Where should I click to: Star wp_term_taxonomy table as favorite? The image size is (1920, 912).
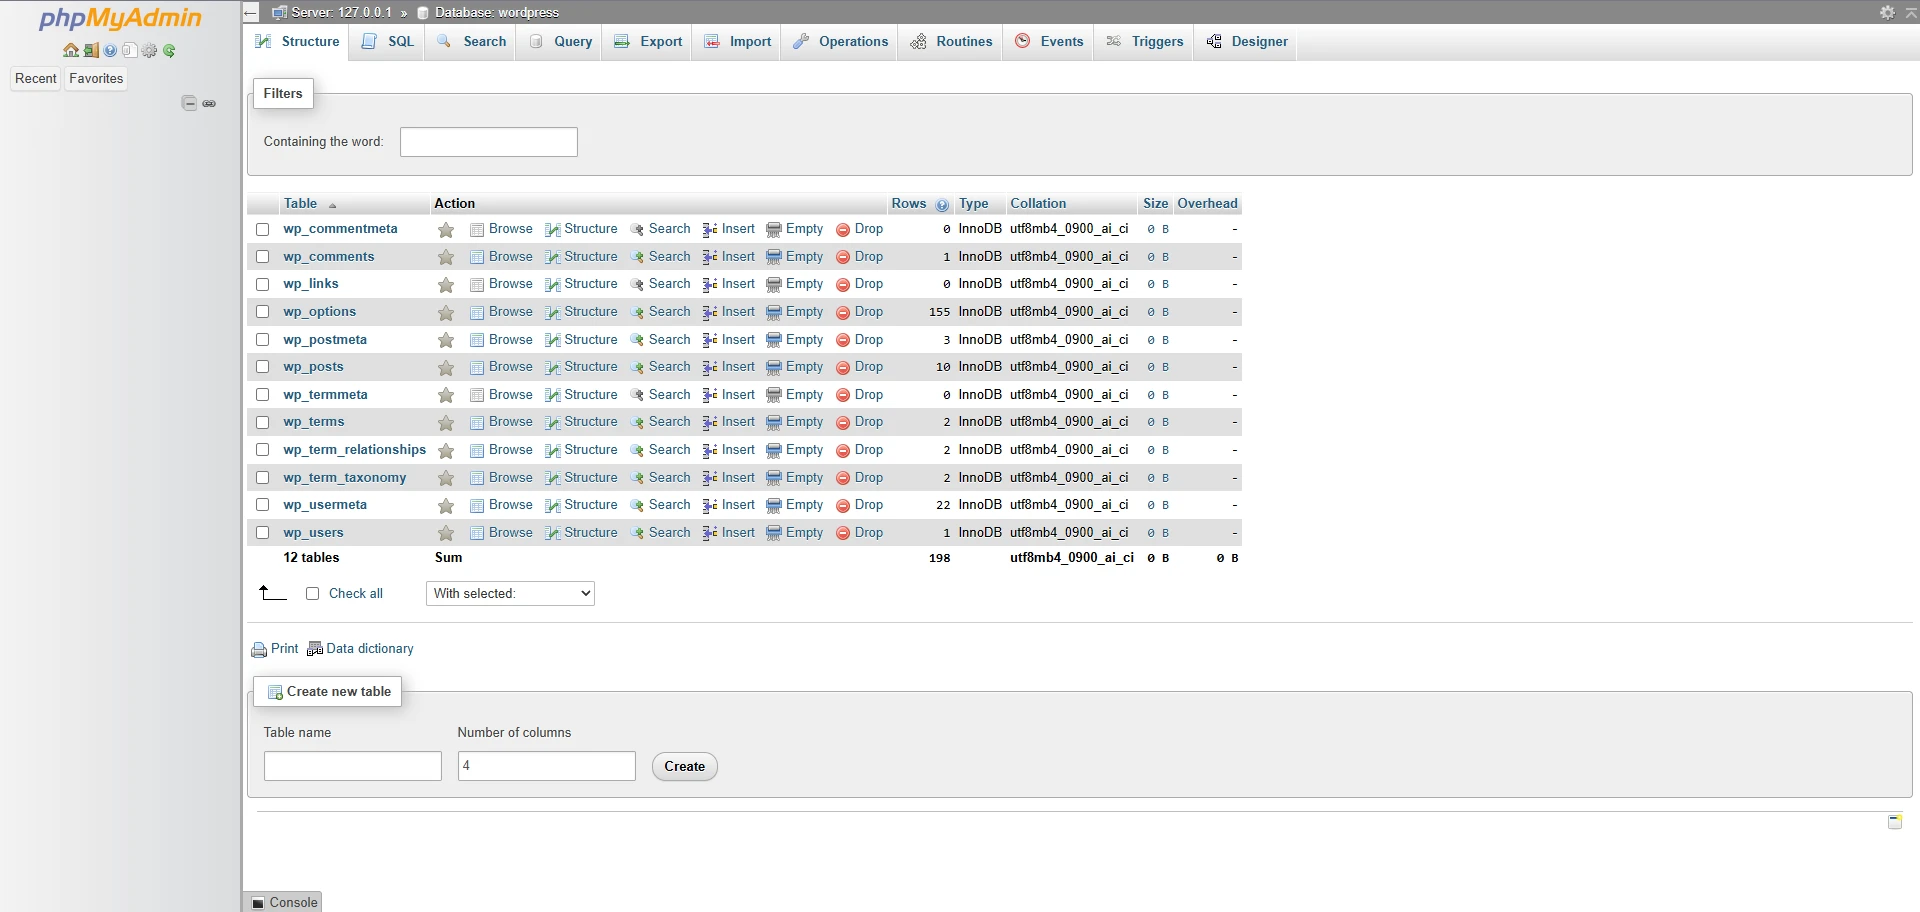point(446,479)
